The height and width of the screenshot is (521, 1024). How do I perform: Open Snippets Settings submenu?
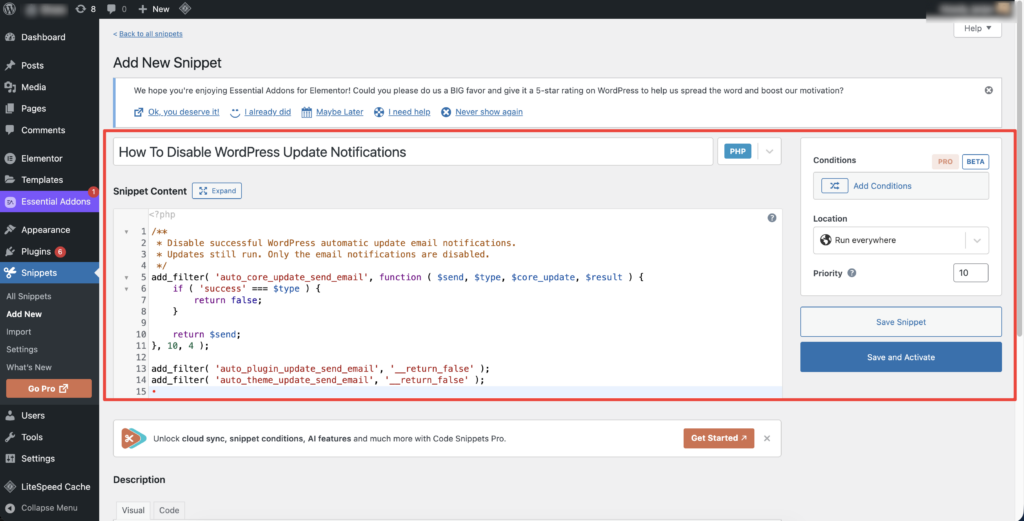tap(22, 349)
